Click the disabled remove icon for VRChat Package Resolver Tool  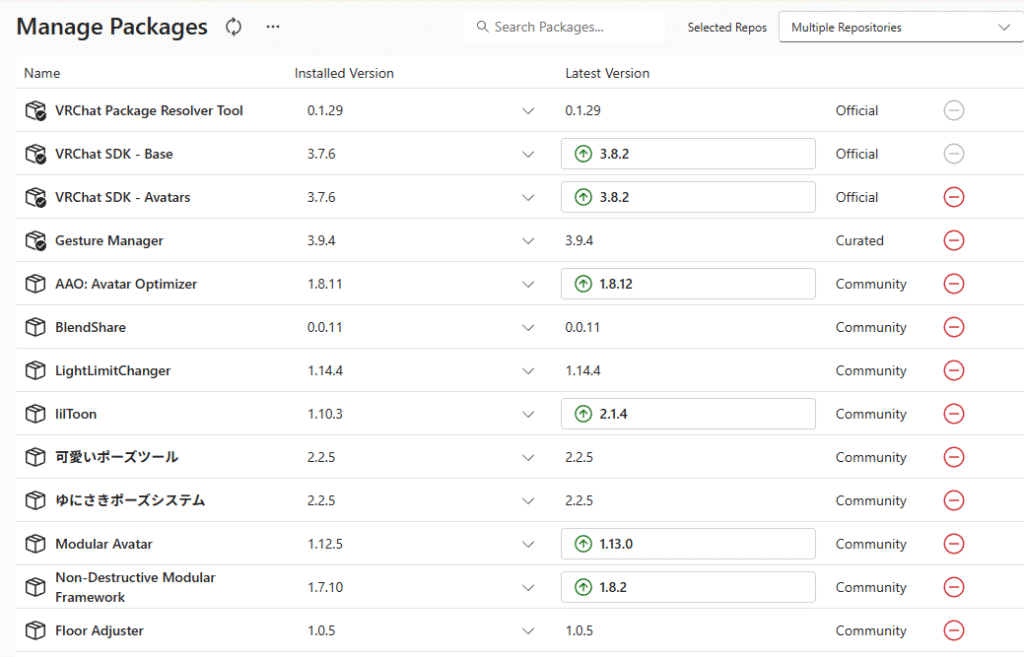953,110
